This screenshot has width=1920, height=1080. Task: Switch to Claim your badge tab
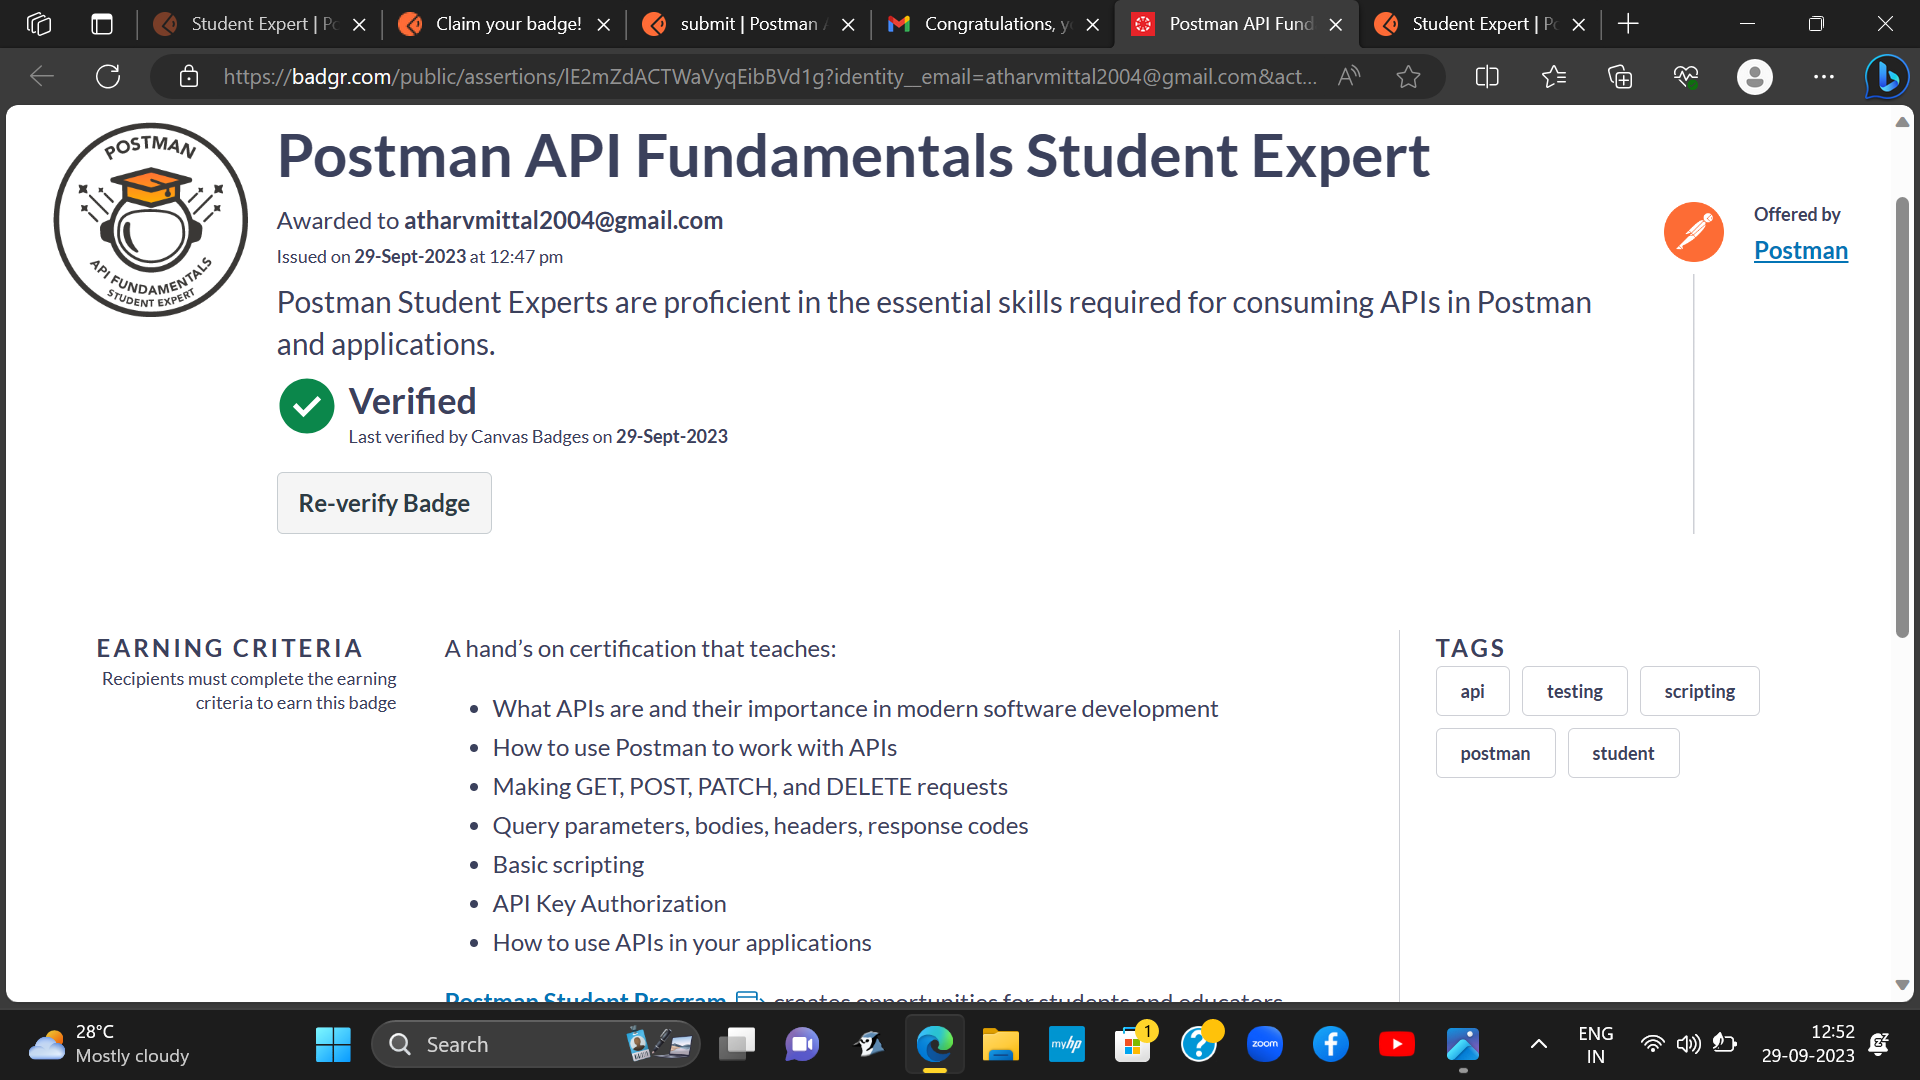508,24
